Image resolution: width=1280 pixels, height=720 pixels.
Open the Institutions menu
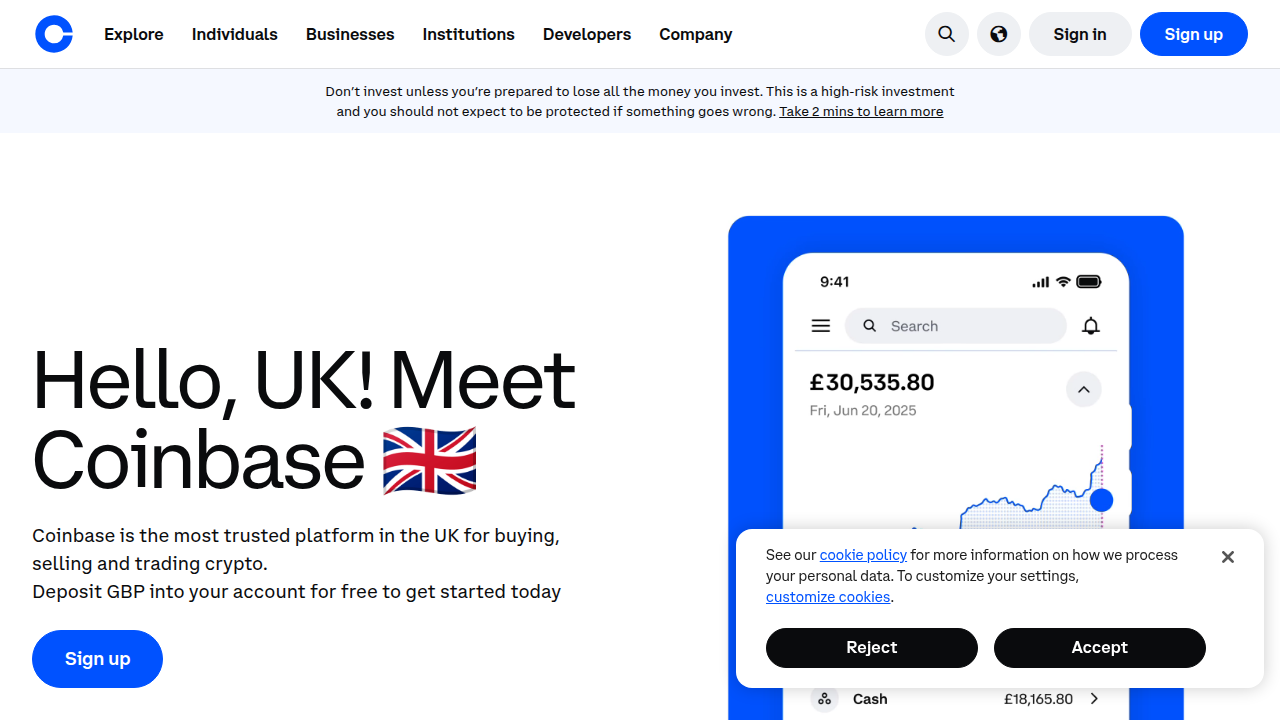[x=468, y=34]
